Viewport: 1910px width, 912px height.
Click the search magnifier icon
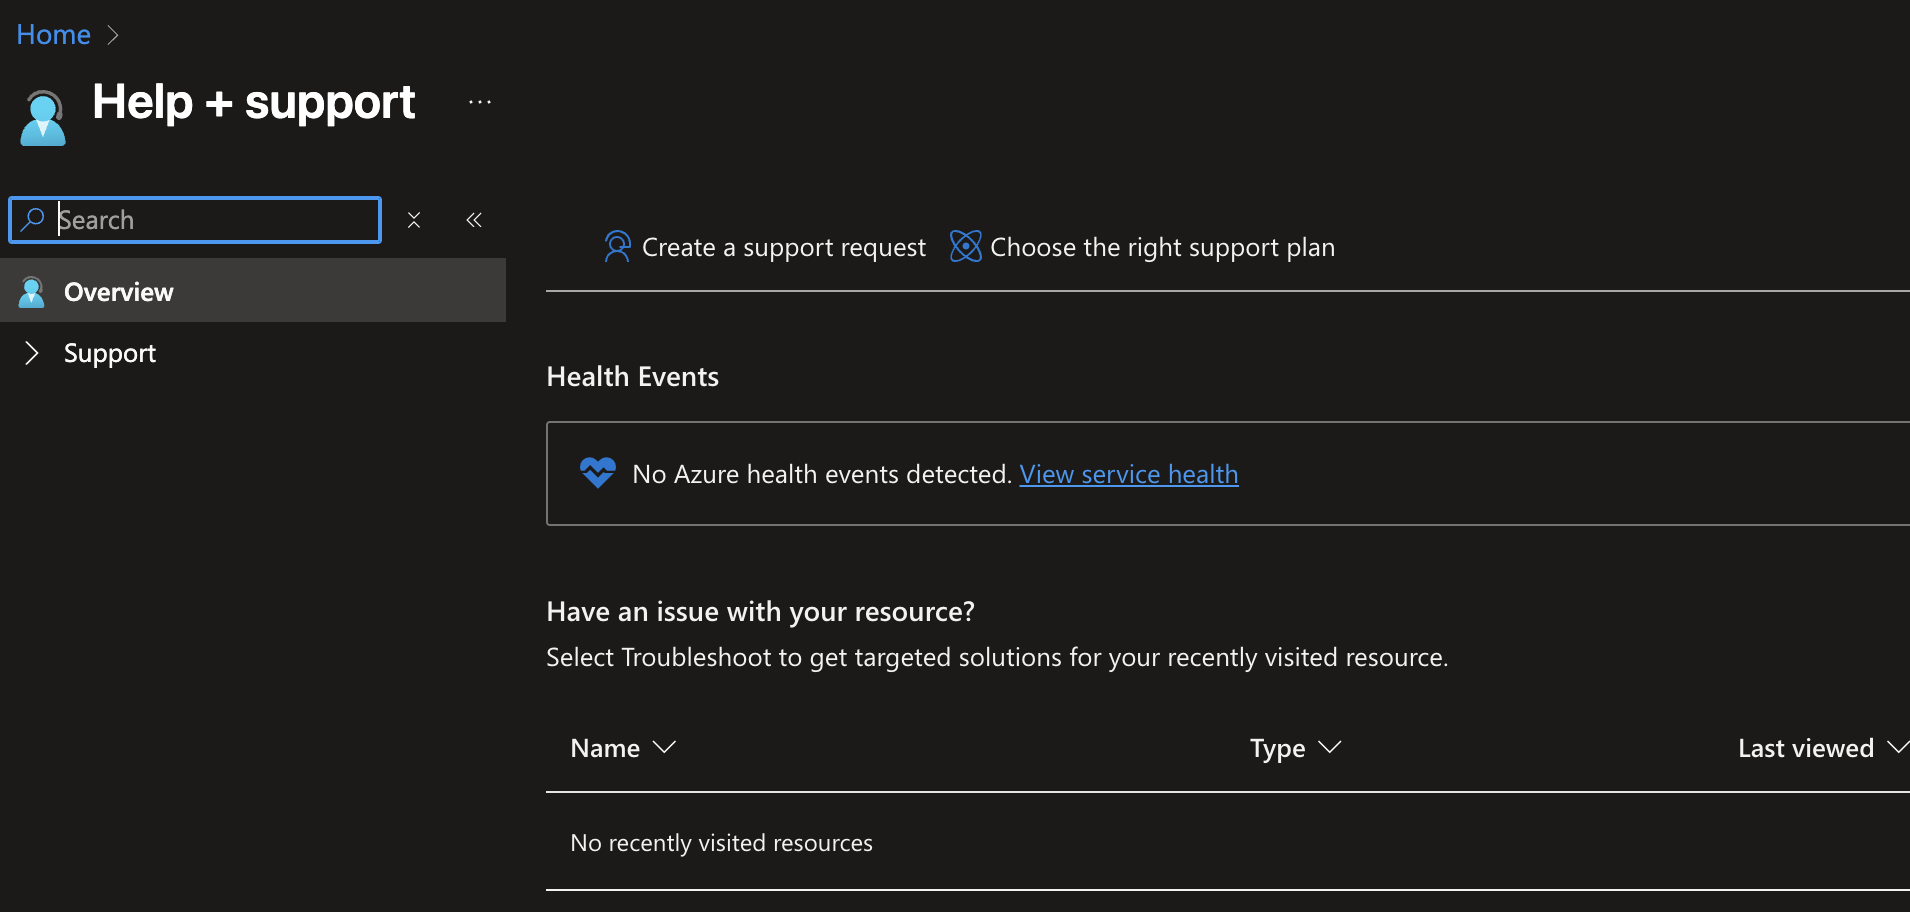click(x=33, y=219)
